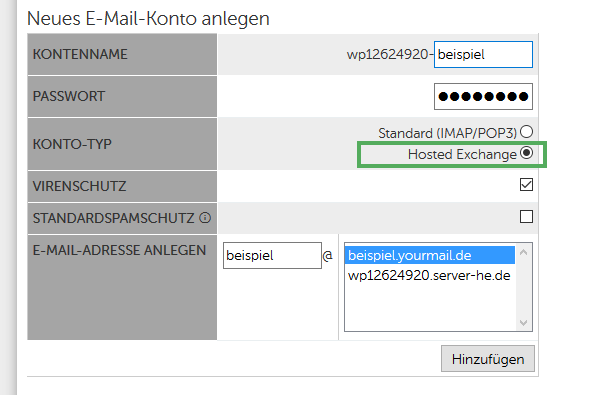Viewport: 590px width, 395px height.
Task: Select the Hosted Exchange radio button
Action: point(526,153)
